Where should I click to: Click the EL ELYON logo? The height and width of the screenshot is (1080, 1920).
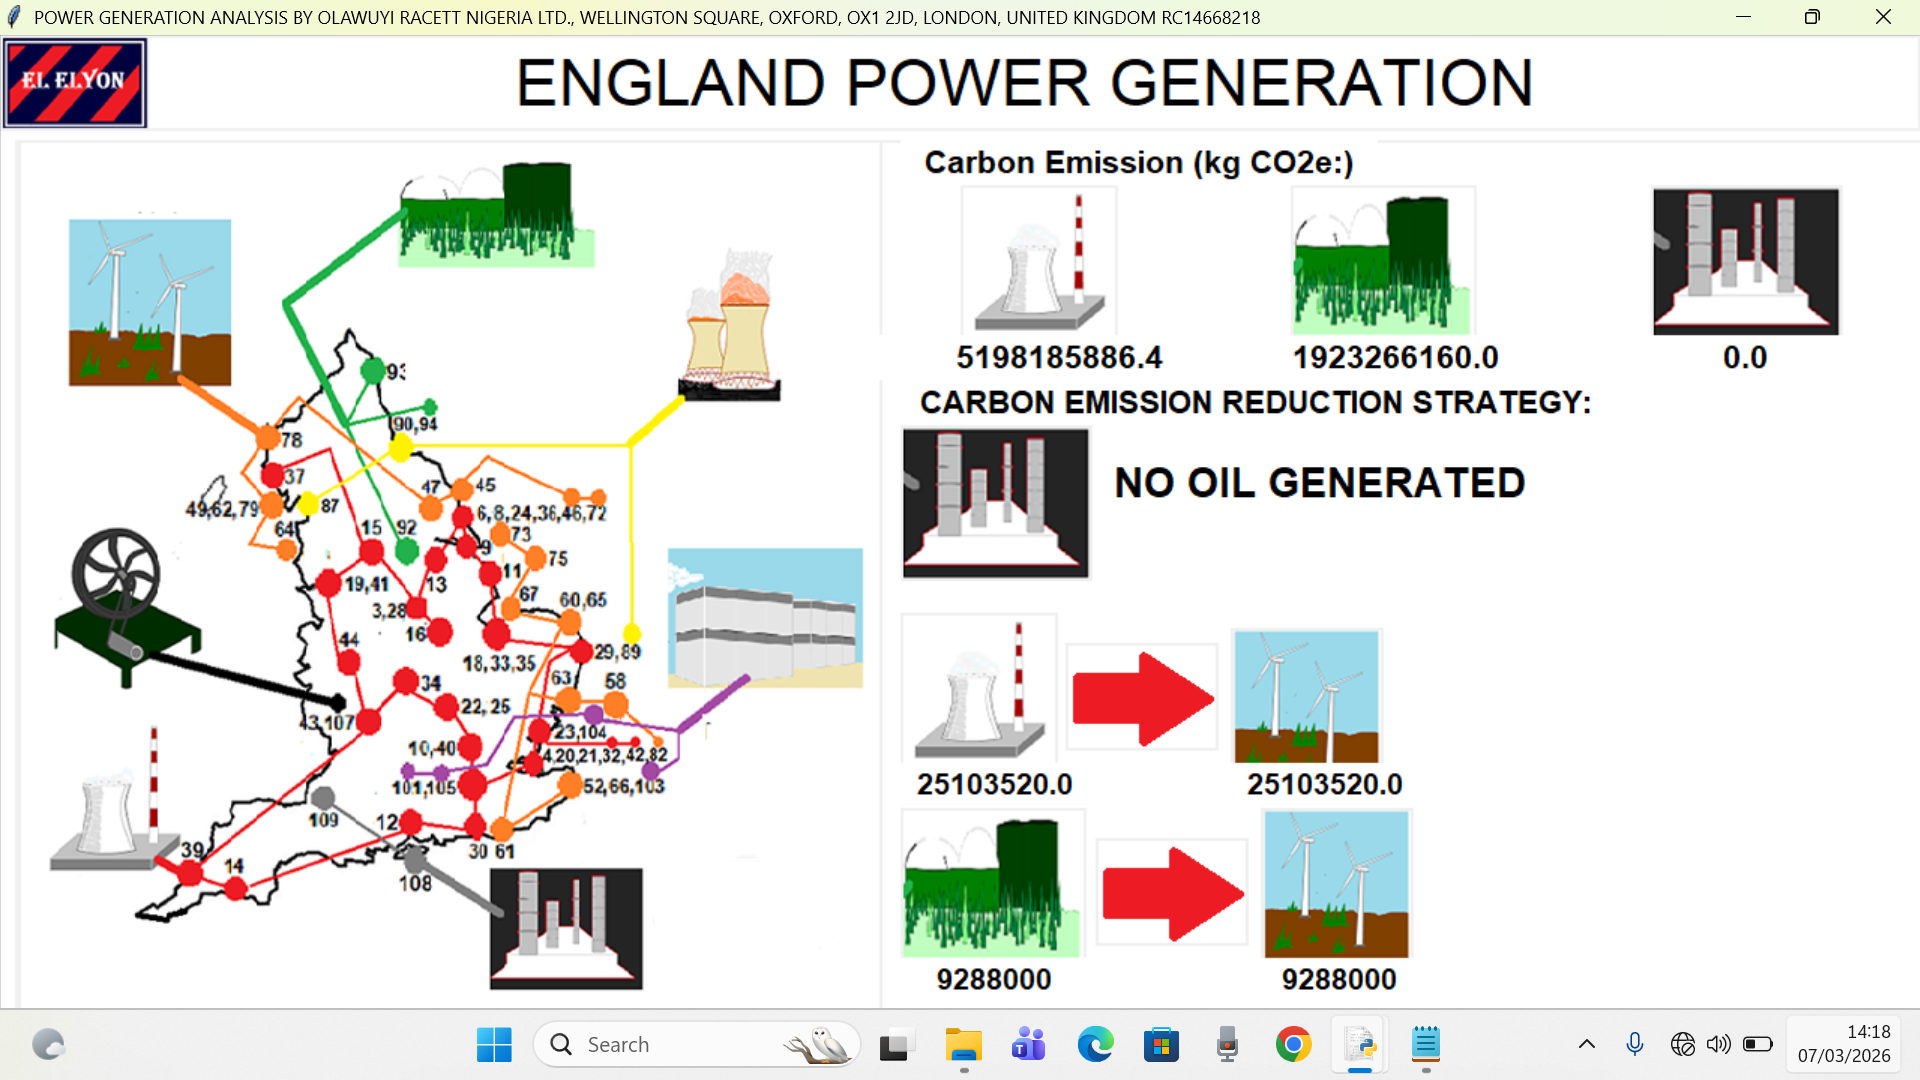pos(75,83)
